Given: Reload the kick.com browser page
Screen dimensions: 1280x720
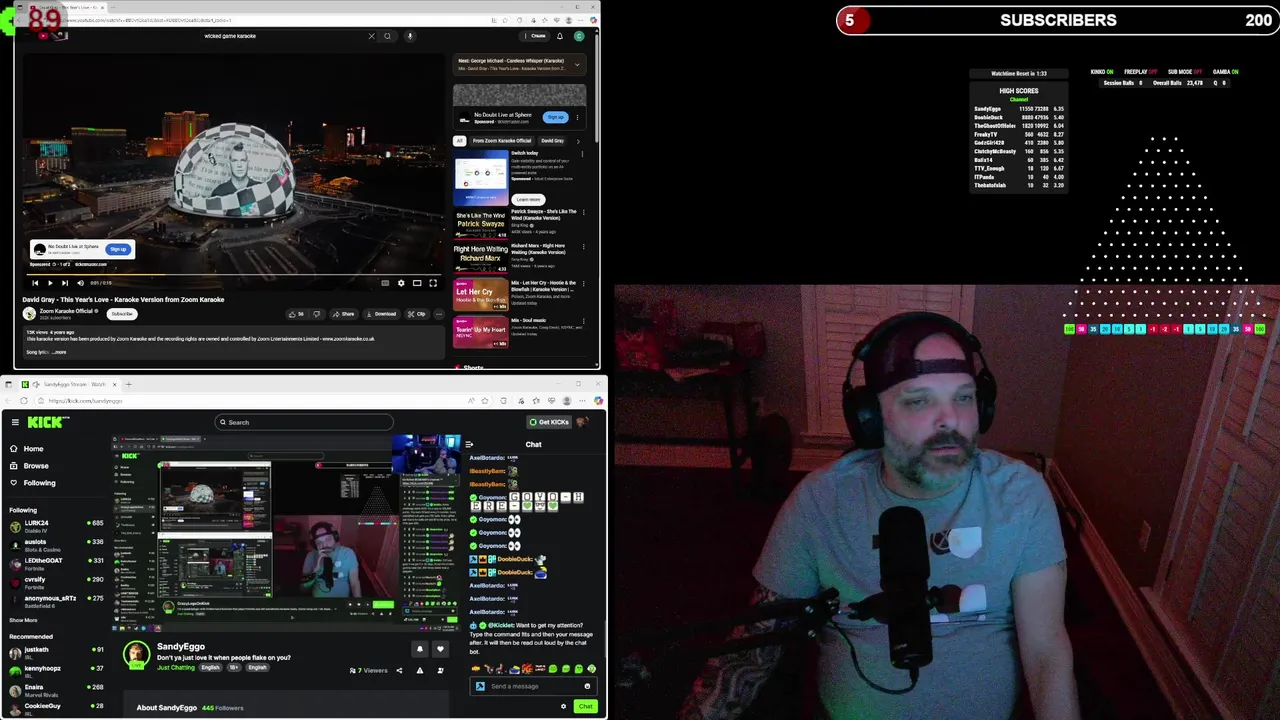Looking at the screenshot, I should click(x=24, y=401).
